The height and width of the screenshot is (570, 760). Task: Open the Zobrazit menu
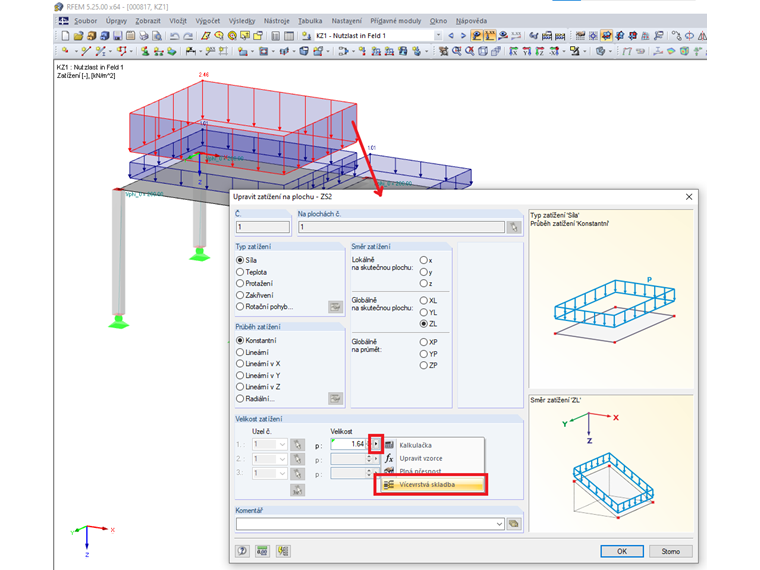[148, 21]
